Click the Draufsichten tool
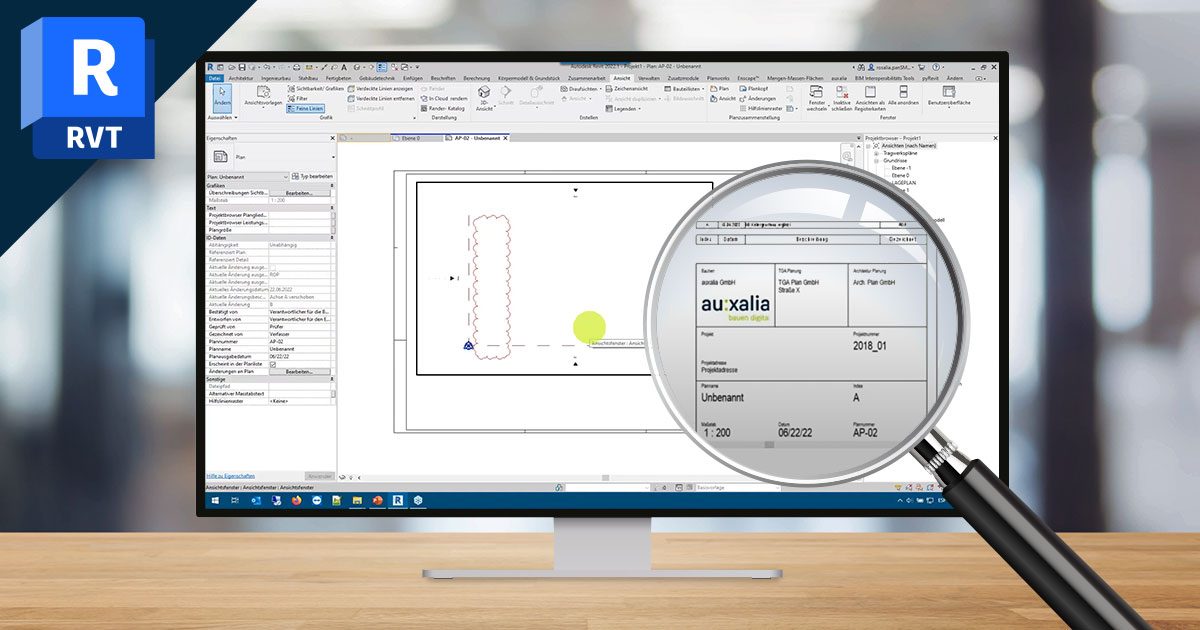 581,89
